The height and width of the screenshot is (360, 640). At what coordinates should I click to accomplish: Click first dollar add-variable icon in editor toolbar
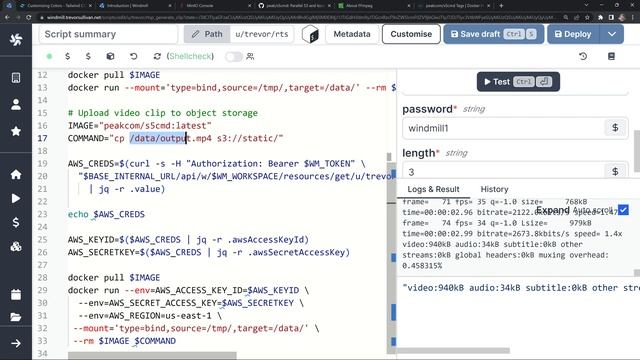point(67,56)
